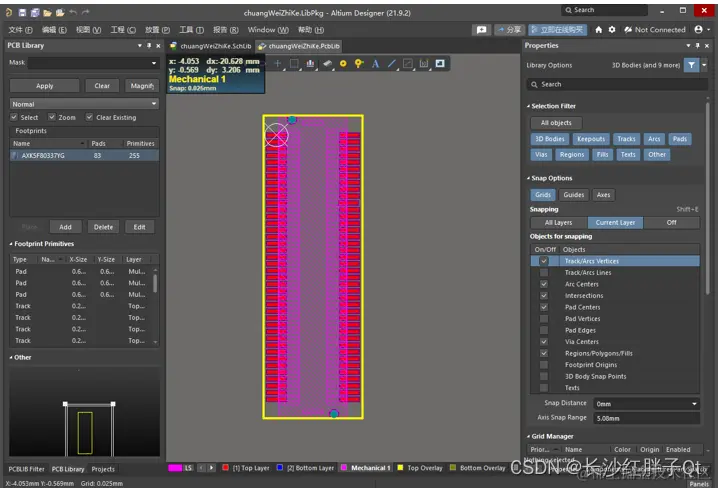Click the Properties Search field
The width and height of the screenshot is (718, 488).
(617, 84)
